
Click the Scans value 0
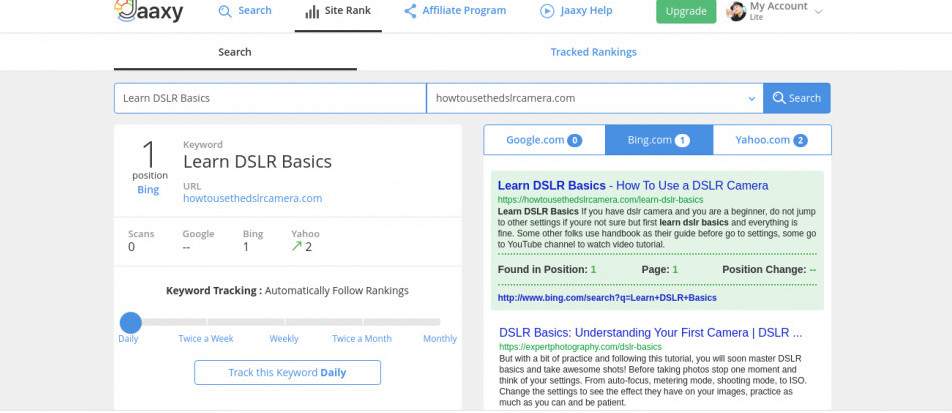pos(131,247)
